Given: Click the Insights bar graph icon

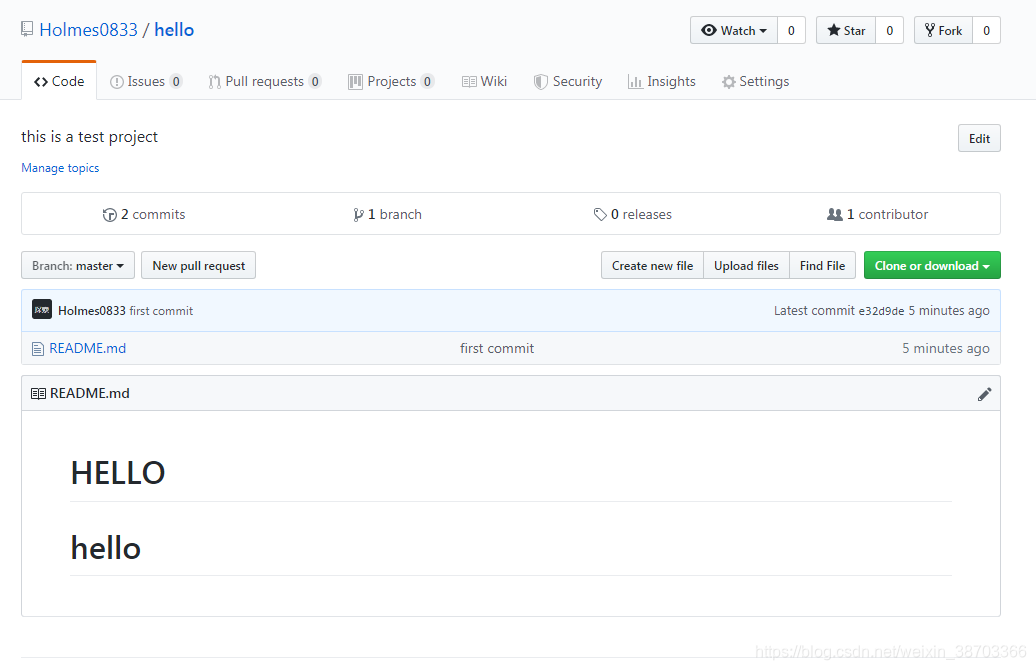Looking at the screenshot, I should click(x=635, y=82).
